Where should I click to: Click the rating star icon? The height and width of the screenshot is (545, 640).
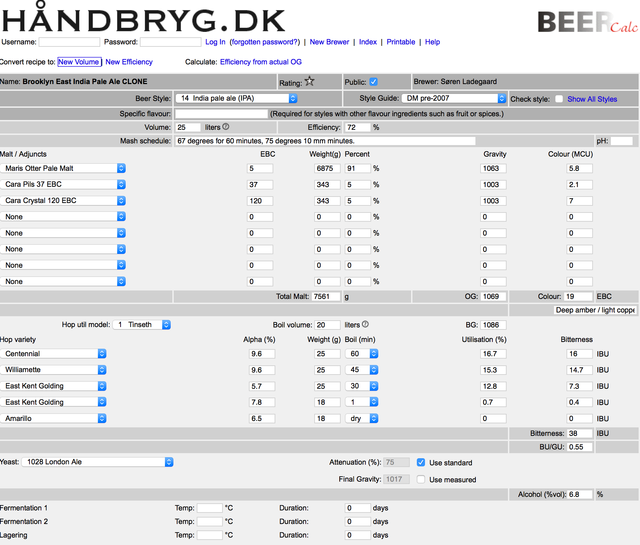pyautogui.click(x=309, y=81)
